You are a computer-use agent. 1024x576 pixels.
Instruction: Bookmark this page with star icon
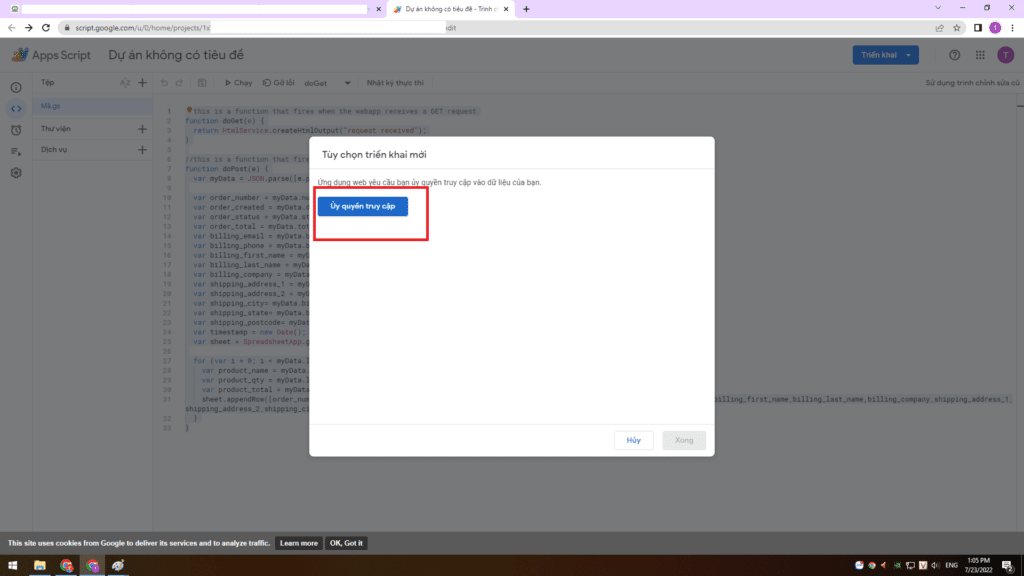[957, 28]
